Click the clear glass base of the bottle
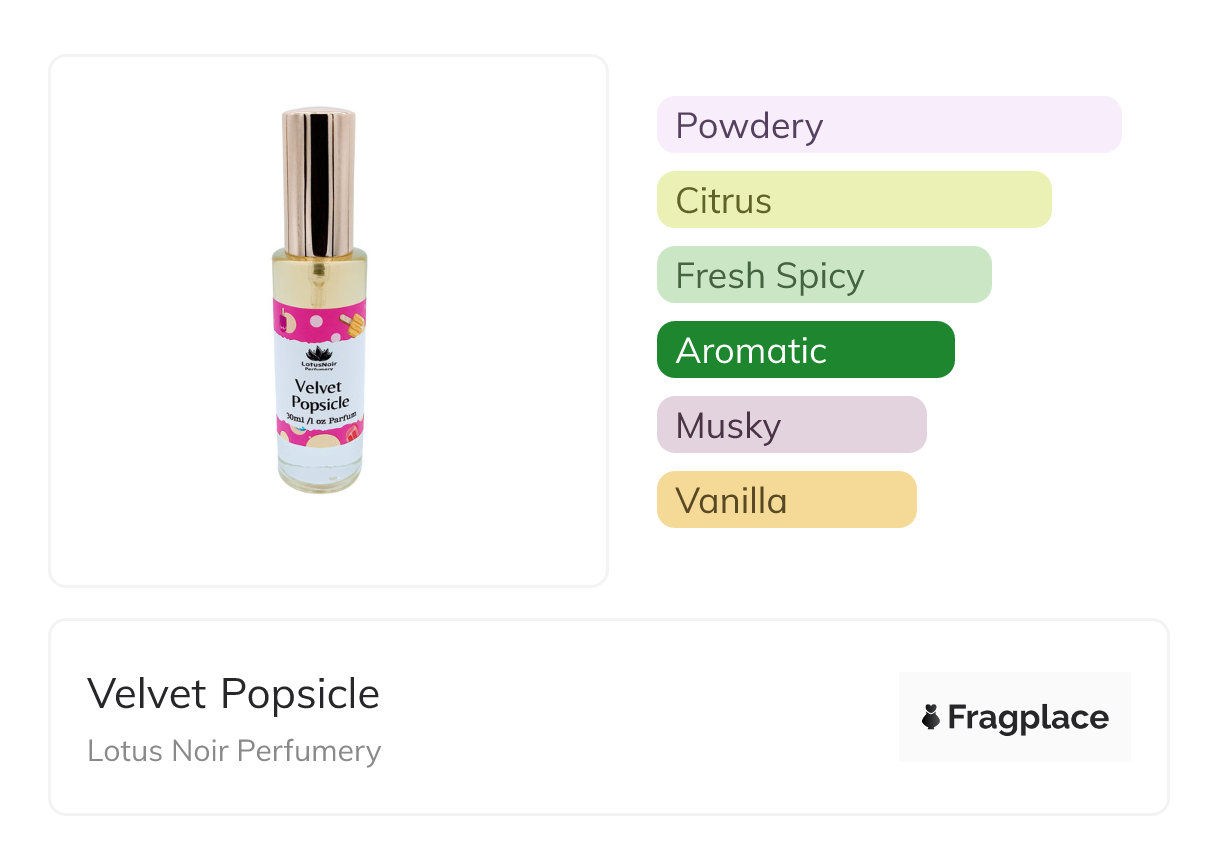Image resolution: width=1218 pixels, height=864 pixels. coord(319,468)
